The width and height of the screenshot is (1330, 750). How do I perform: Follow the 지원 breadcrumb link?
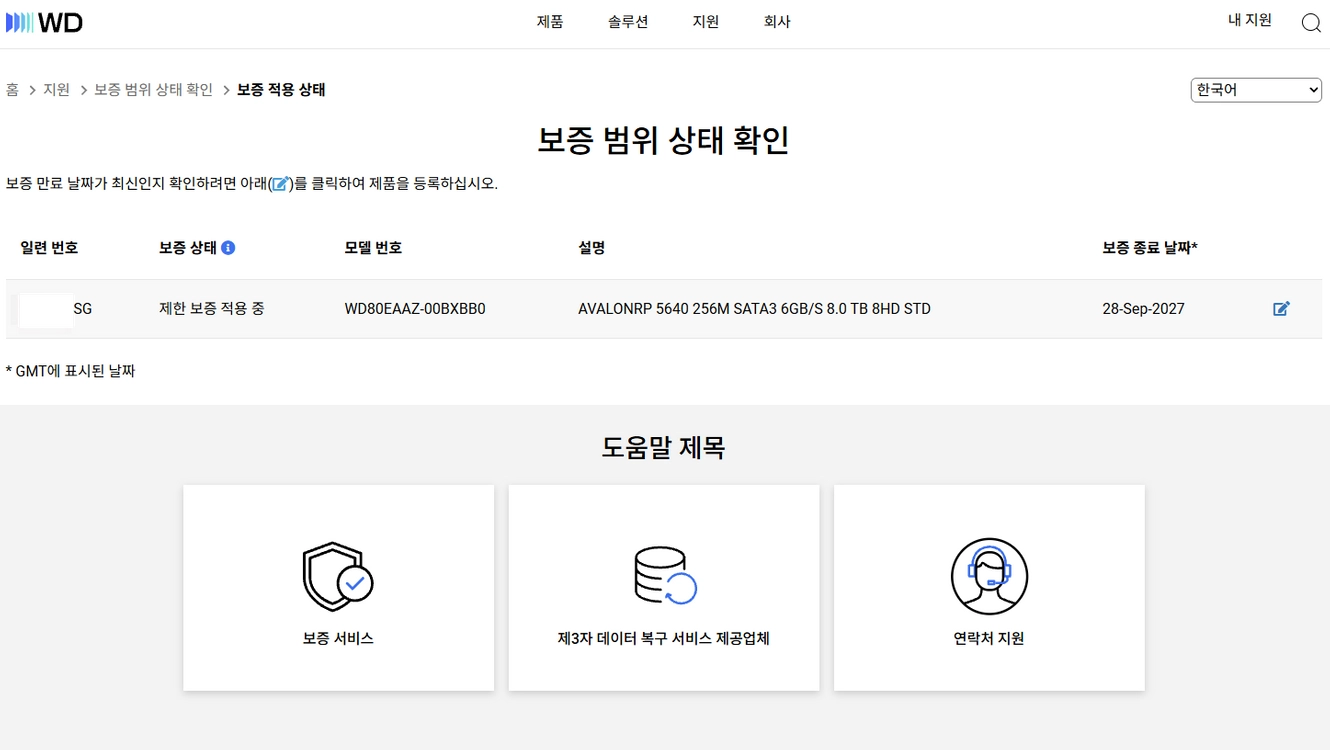pos(56,90)
